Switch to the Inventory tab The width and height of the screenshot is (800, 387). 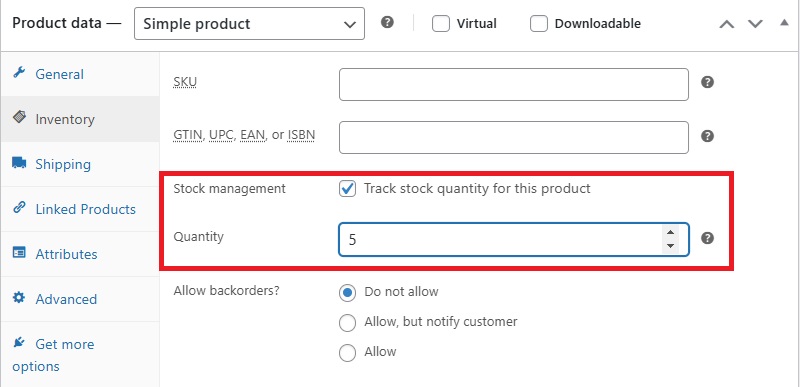tap(80, 119)
